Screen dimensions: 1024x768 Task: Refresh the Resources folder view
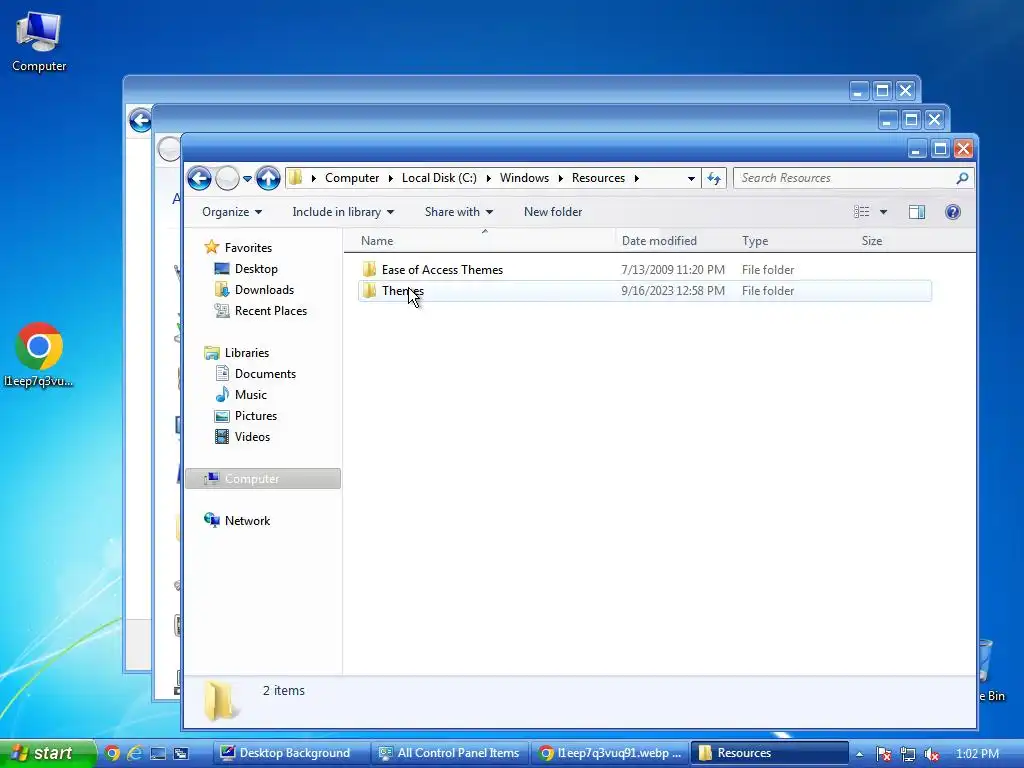[x=714, y=178]
